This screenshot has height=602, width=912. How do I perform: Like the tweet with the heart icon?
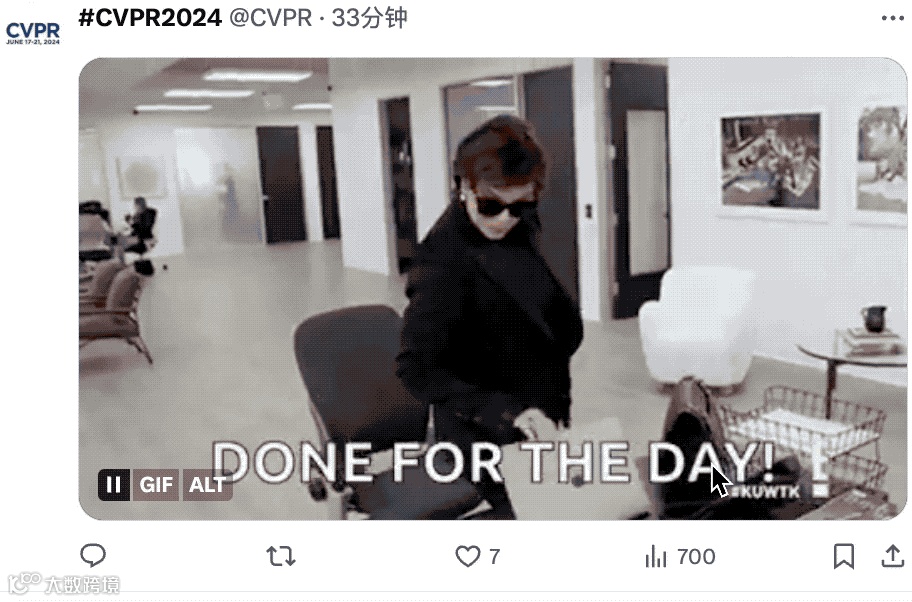coord(467,556)
